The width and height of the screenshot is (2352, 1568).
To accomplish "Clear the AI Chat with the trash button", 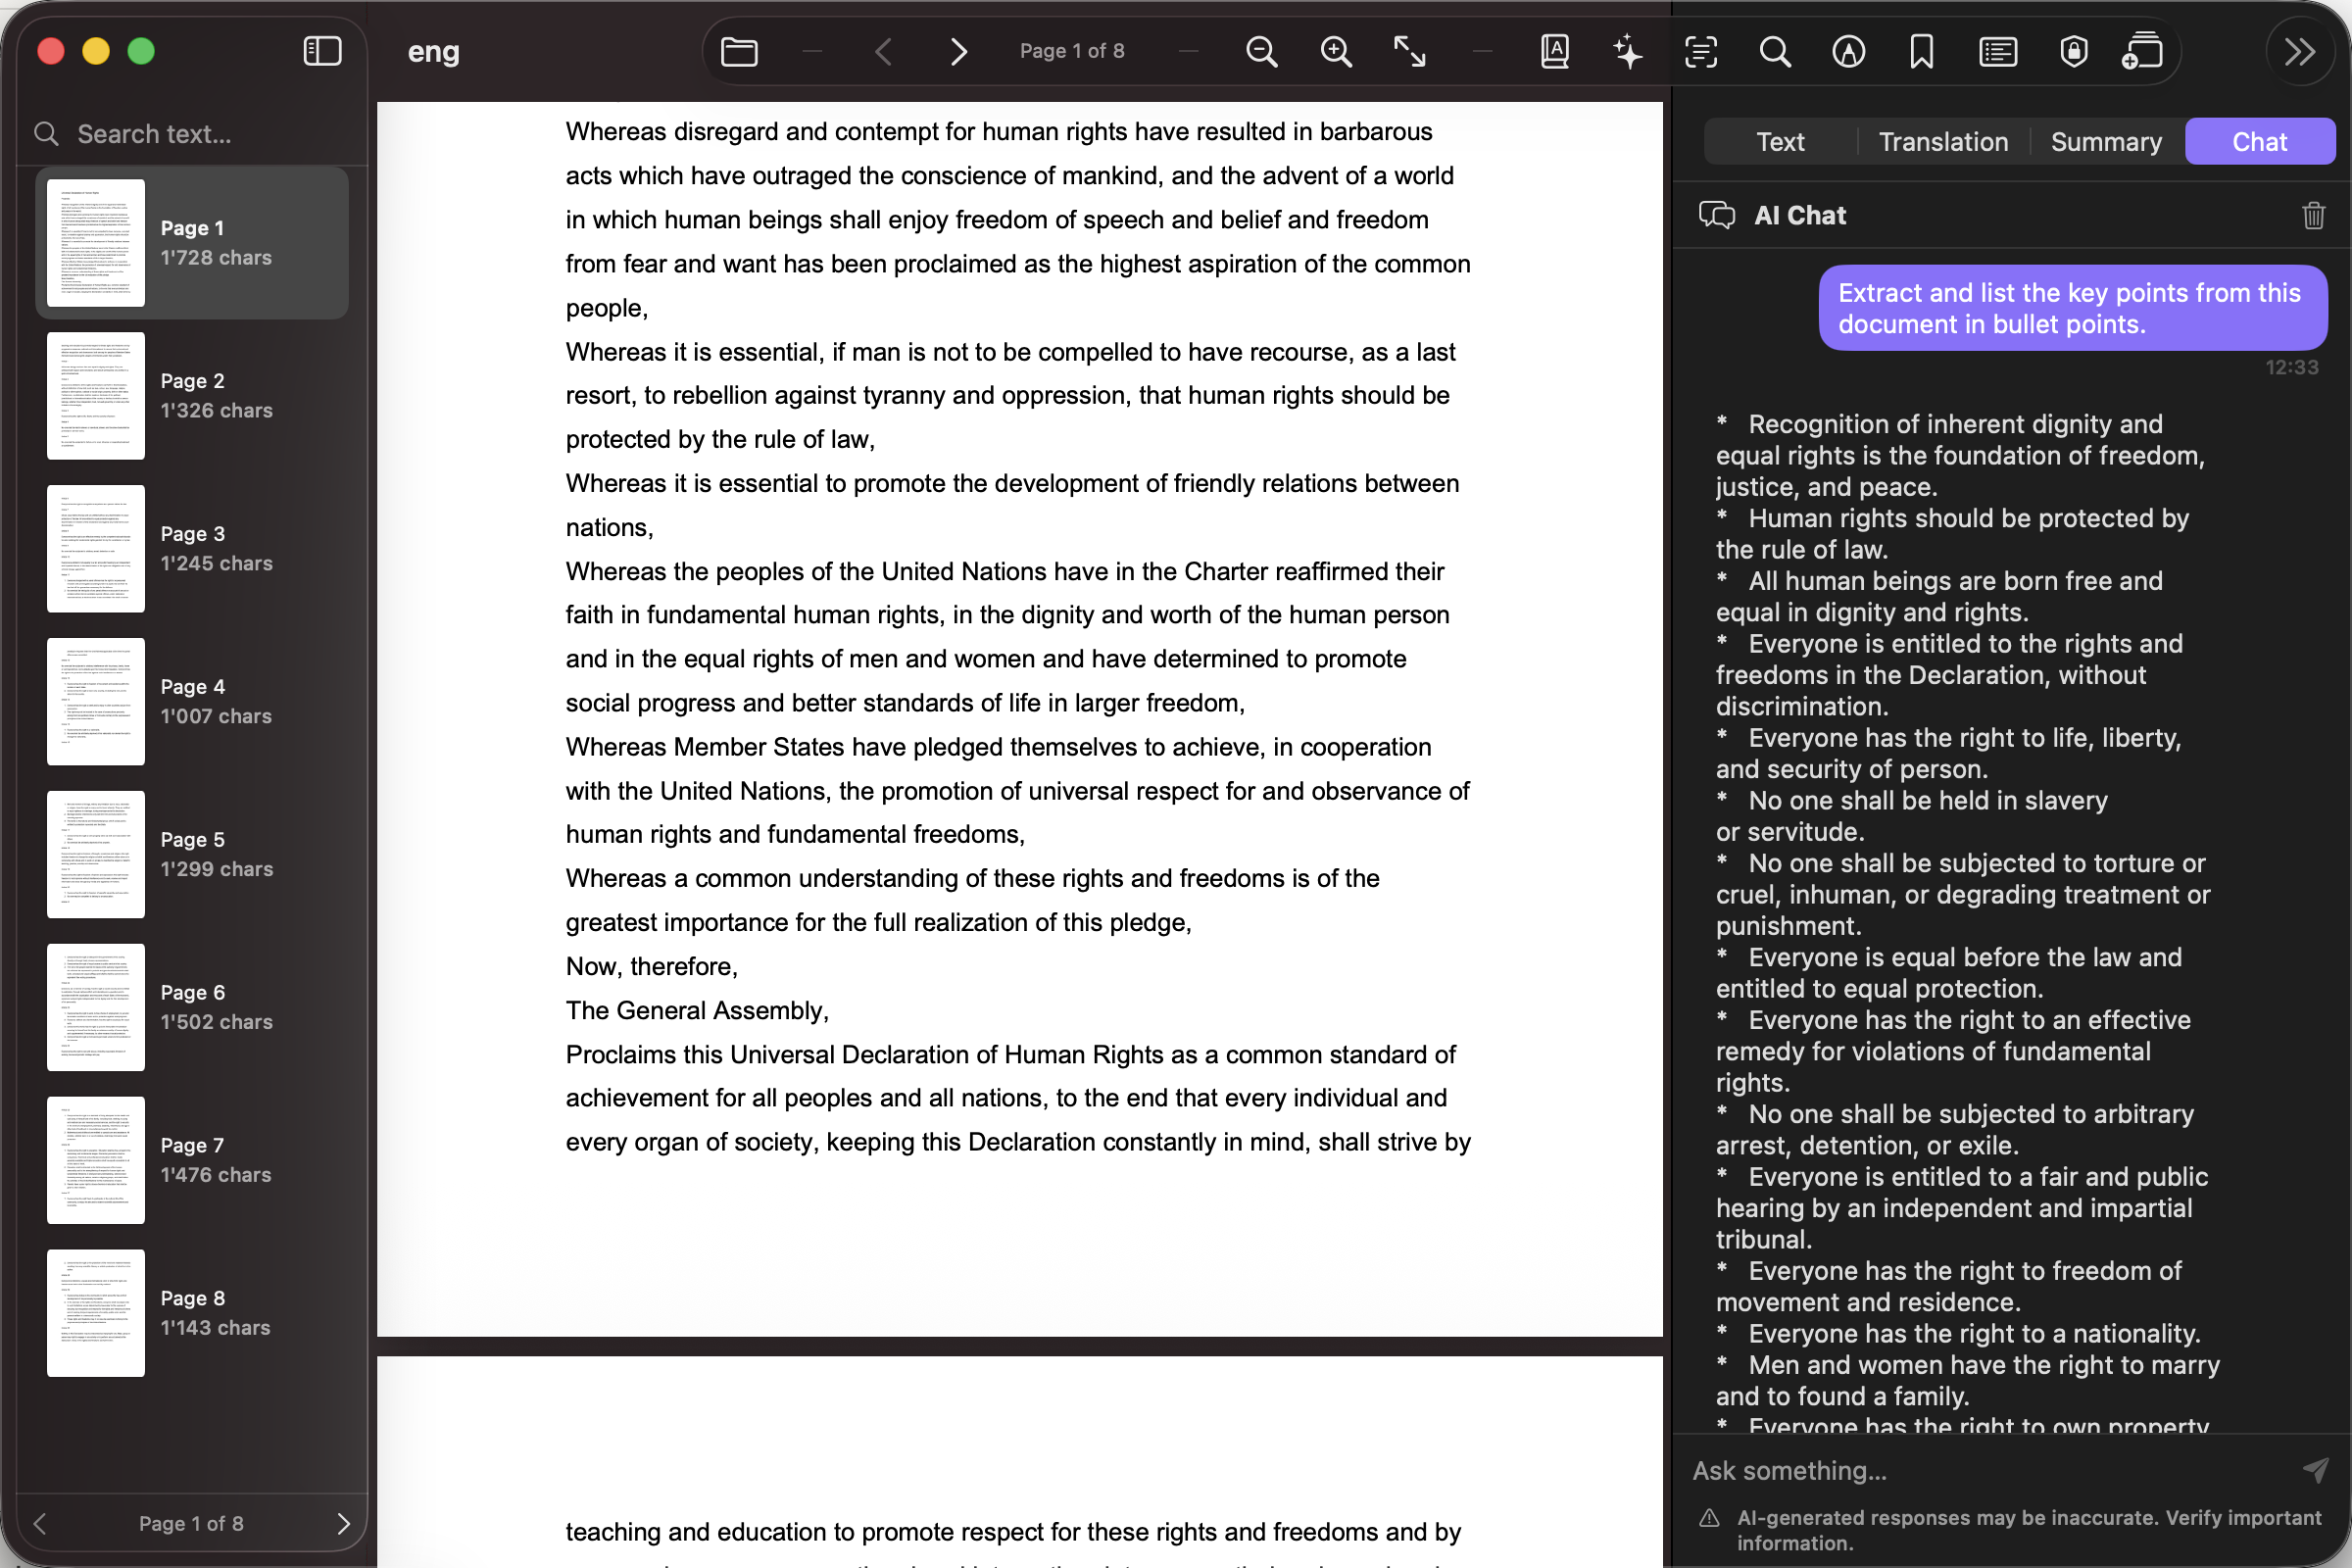I will tap(2313, 215).
